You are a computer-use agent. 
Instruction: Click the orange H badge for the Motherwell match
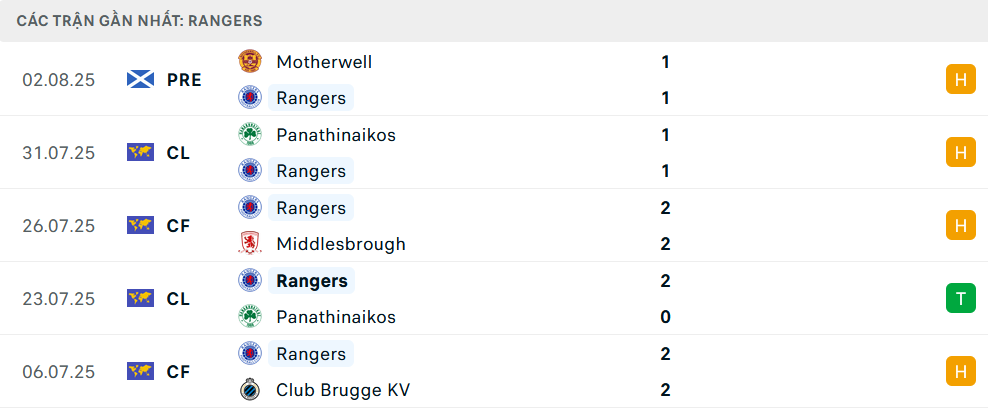(960, 79)
